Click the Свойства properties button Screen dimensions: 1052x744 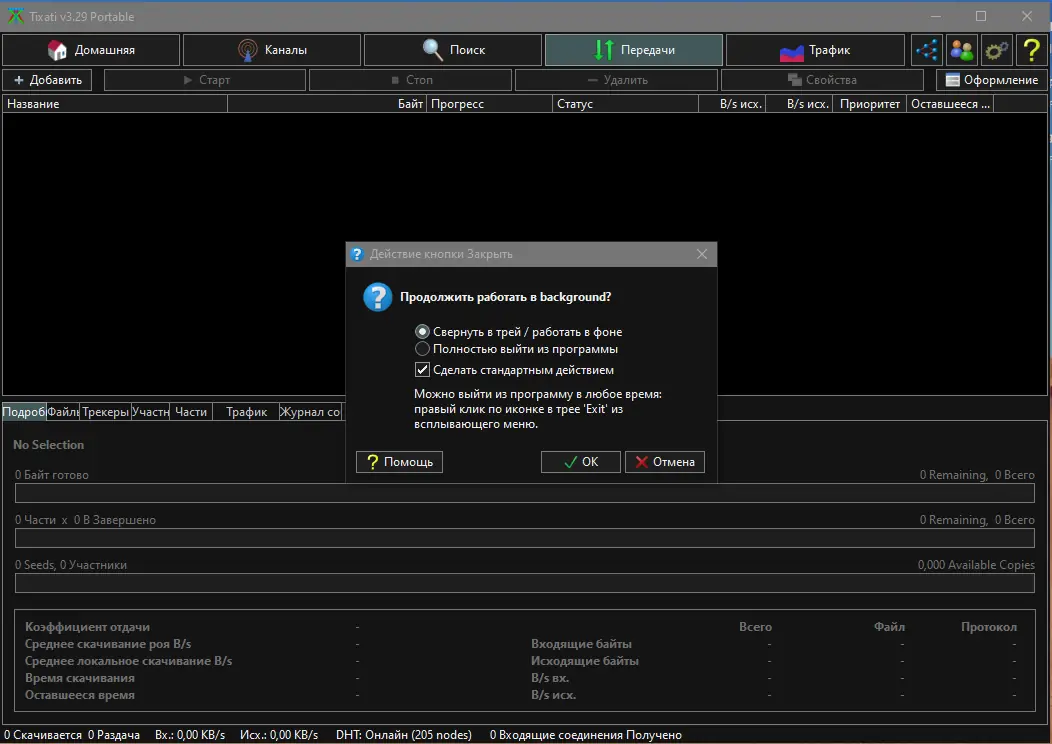pos(822,80)
